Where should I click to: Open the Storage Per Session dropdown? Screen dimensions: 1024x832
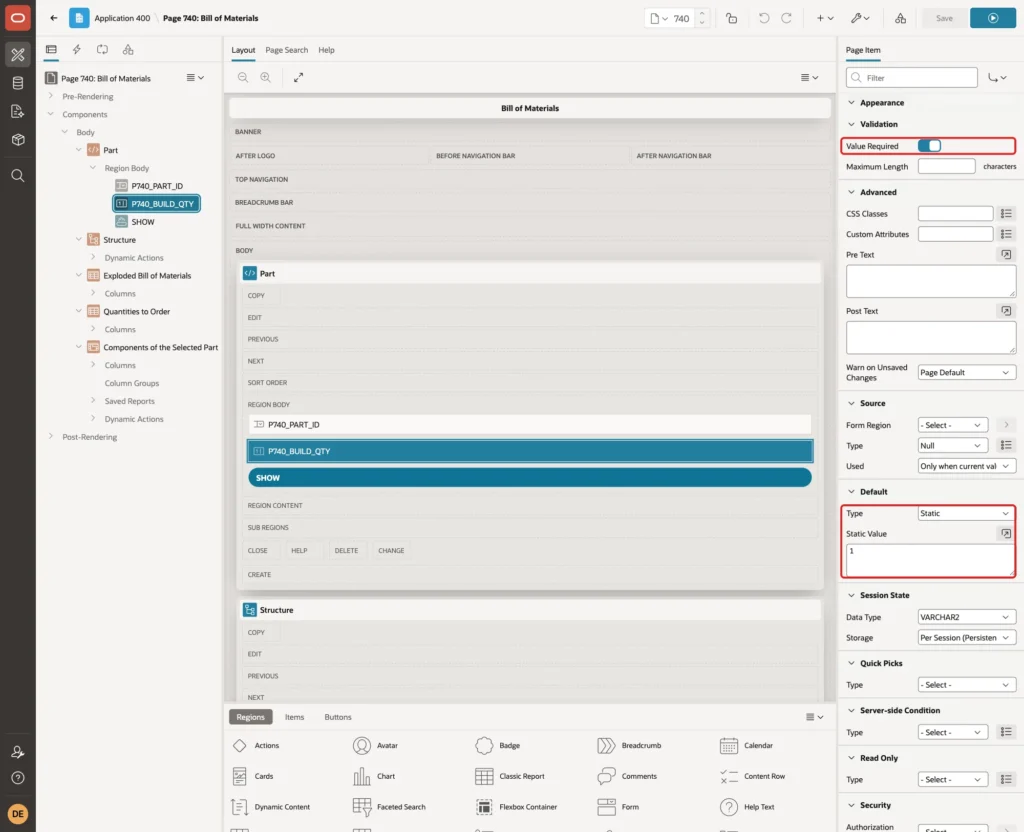(967, 637)
